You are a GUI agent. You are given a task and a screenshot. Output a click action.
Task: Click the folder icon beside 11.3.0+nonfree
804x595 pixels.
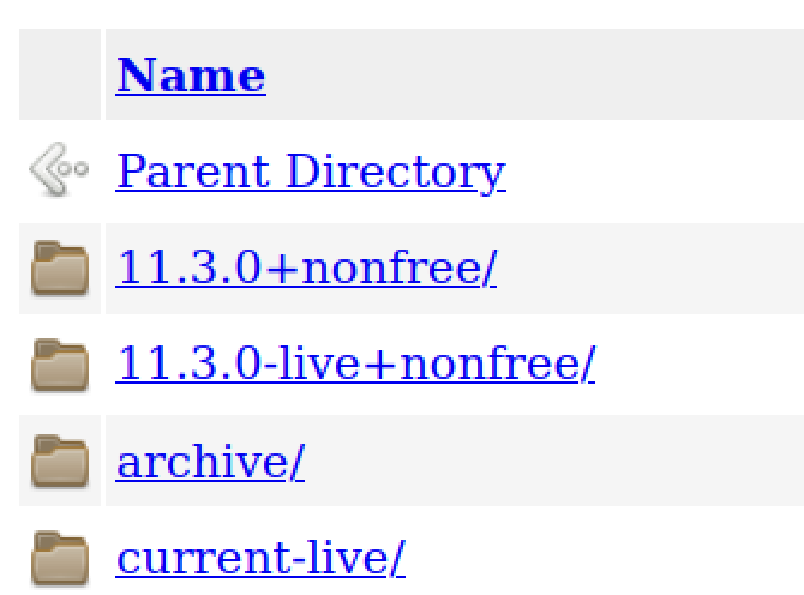point(59,268)
